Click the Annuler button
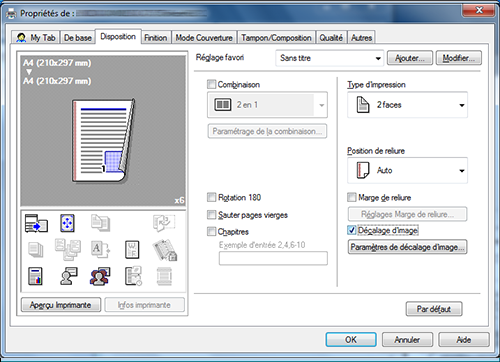The height and width of the screenshot is (362, 500). (407, 340)
